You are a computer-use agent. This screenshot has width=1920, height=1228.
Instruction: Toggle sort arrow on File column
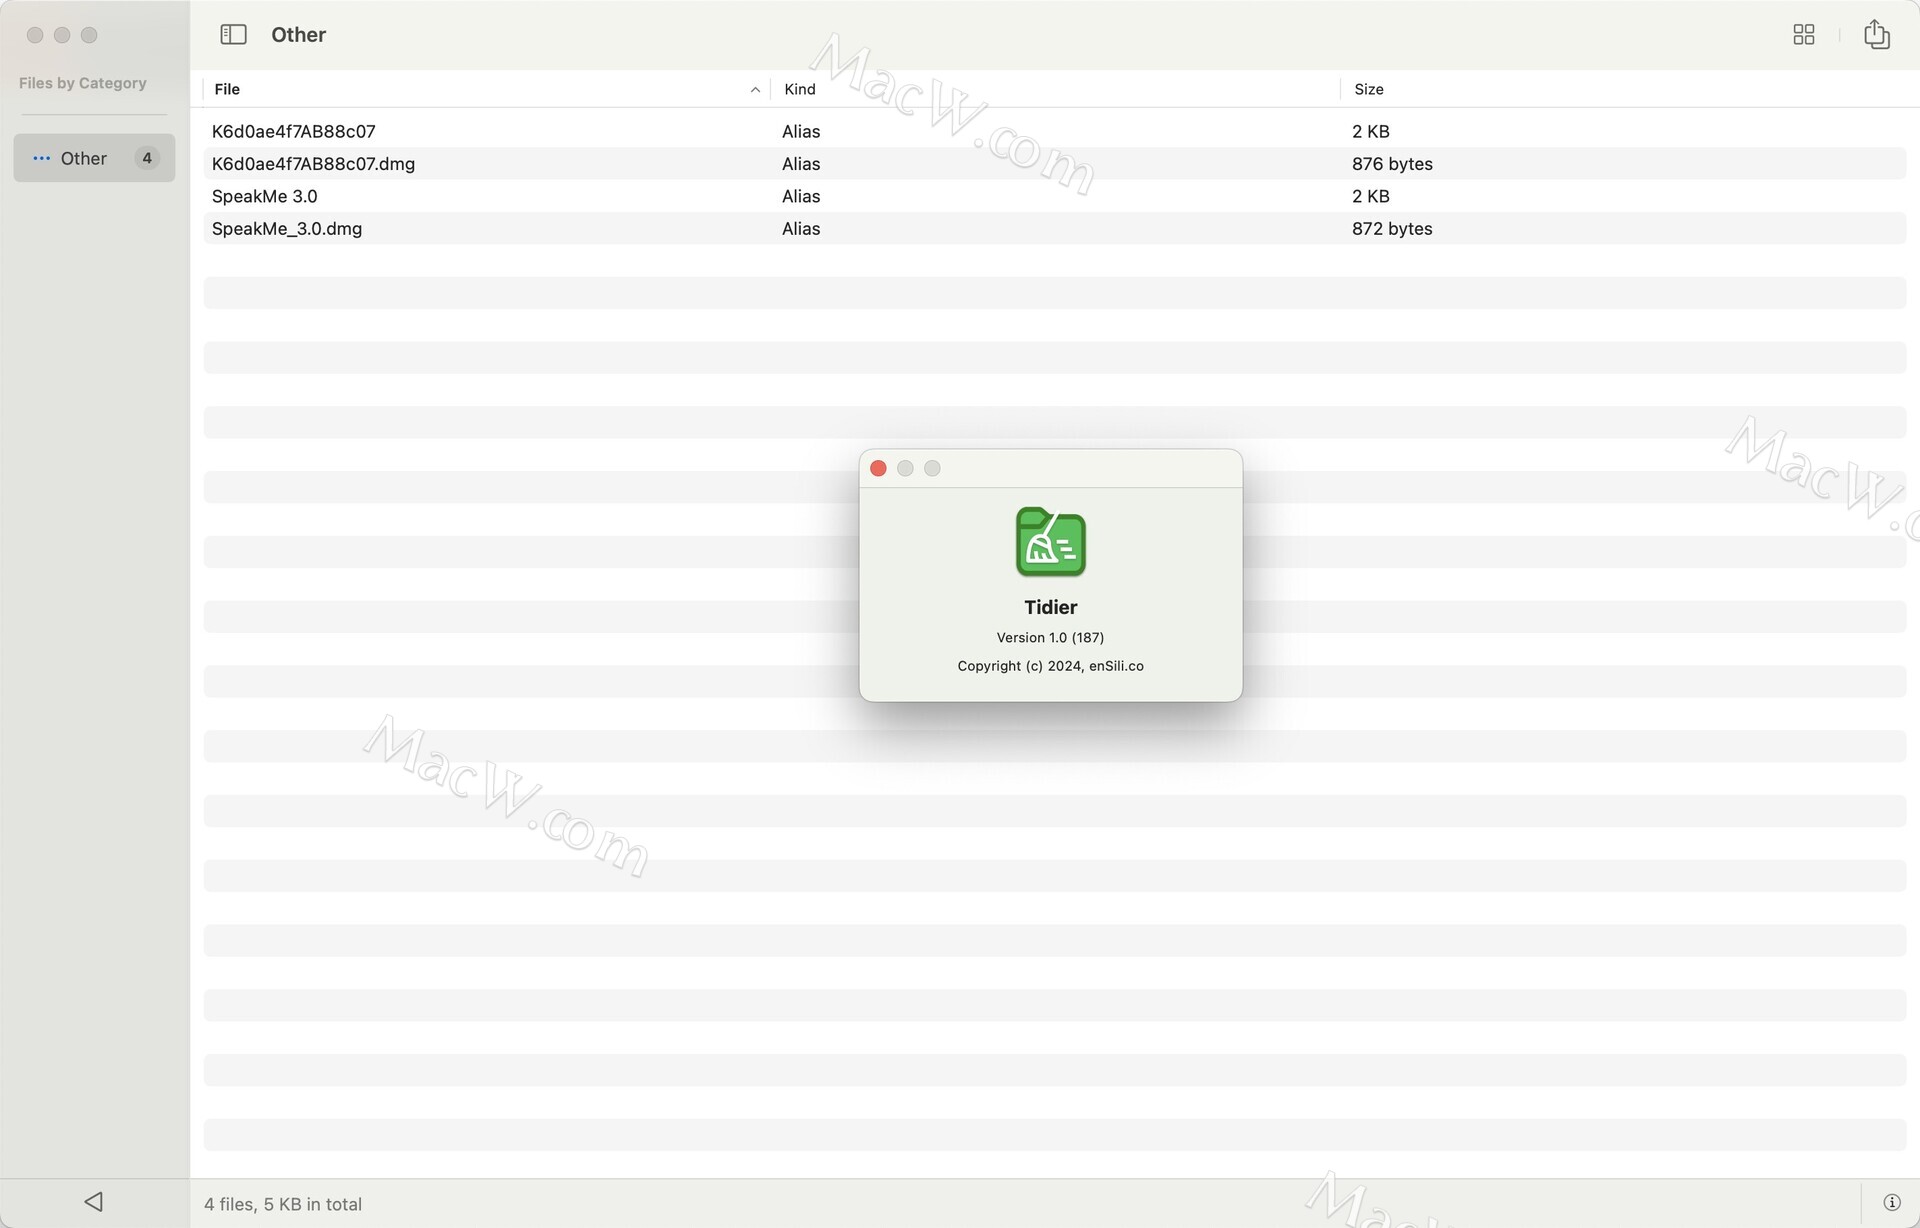[755, 90]
